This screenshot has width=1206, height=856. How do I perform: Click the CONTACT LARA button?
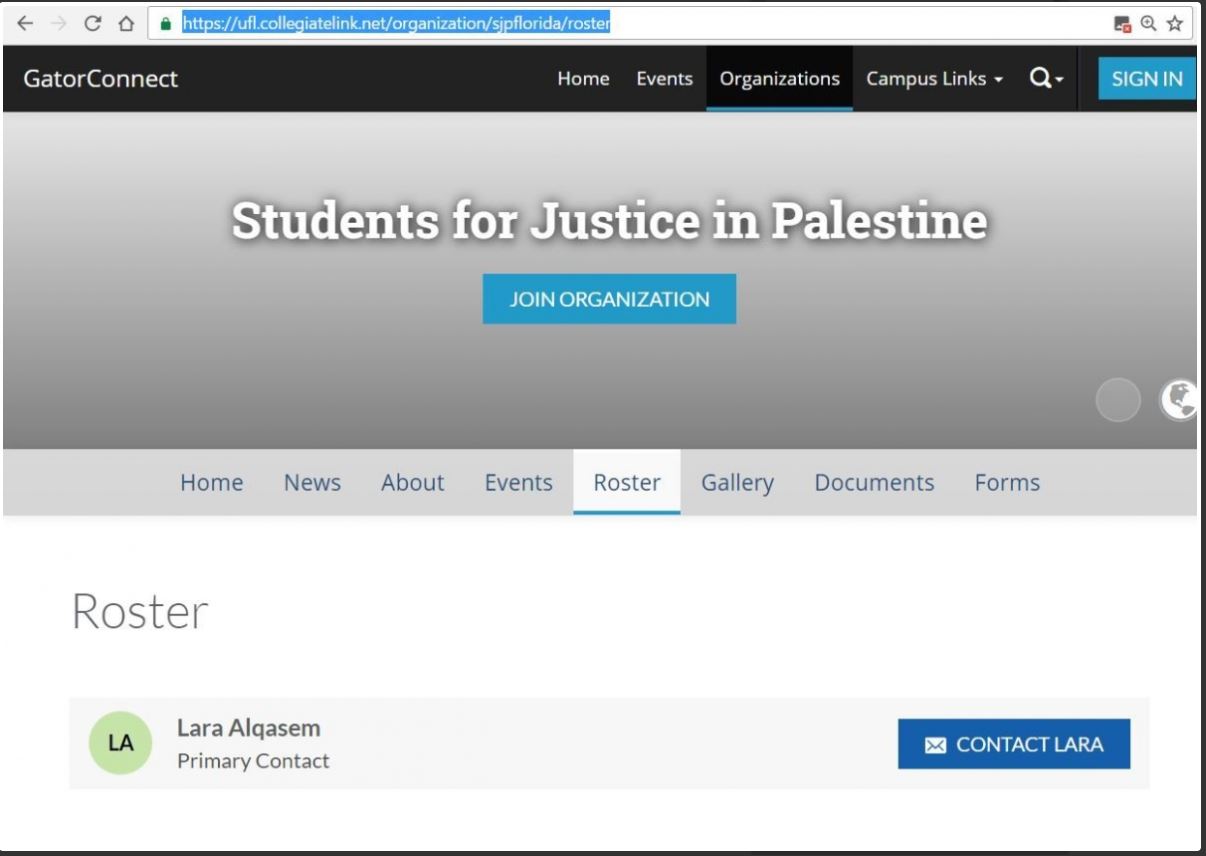(x=1014, y=744)
